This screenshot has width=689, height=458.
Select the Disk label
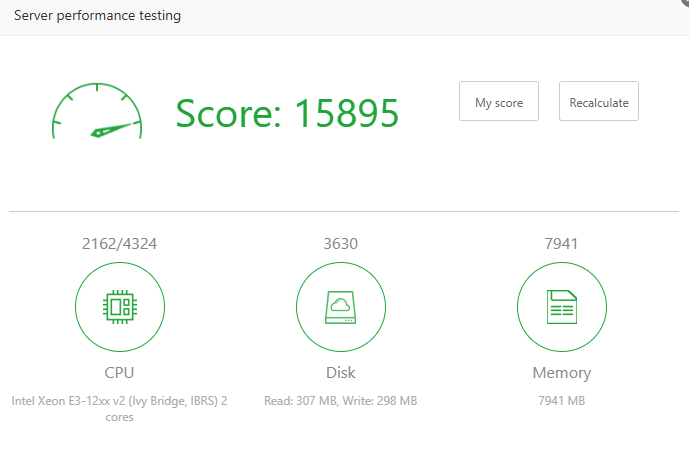point(340,373)
